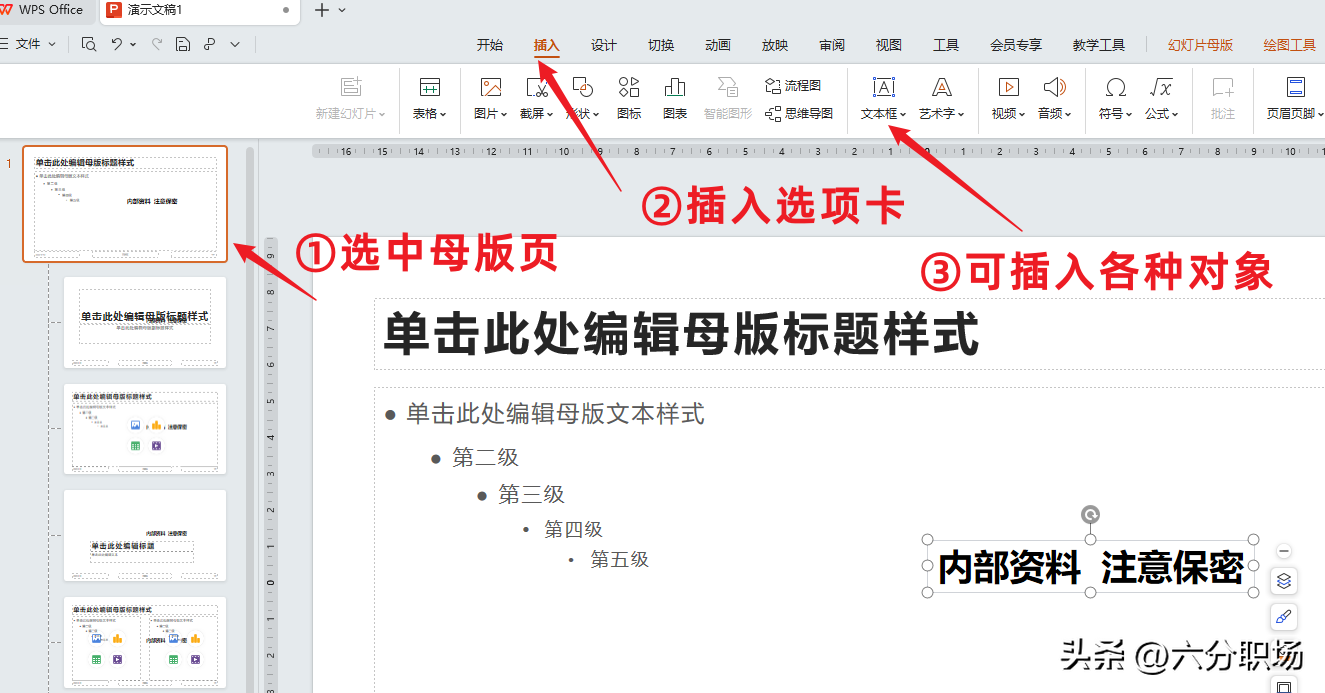
Task: Click the layers icon beside the text box
Action: tap(1285, 581)
